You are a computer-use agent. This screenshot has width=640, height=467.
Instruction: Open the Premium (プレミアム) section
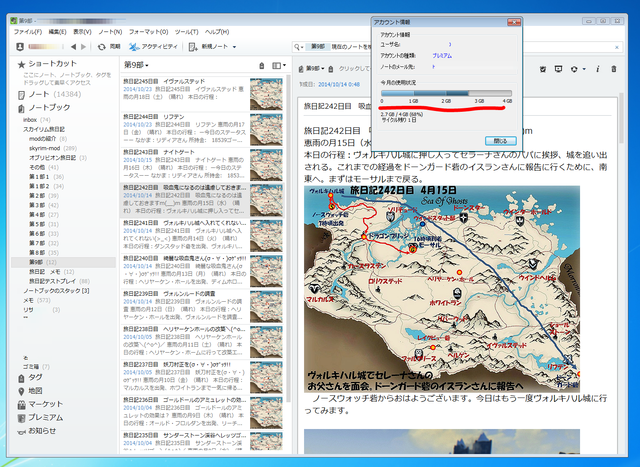tap(40, 418)
